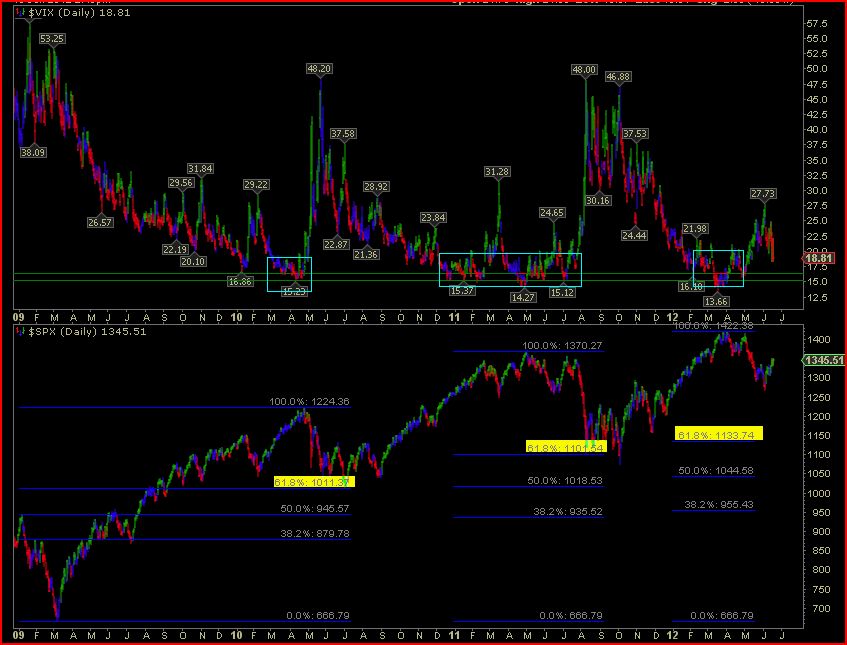Select the 14.27 VIX low label

coord(523,297)
